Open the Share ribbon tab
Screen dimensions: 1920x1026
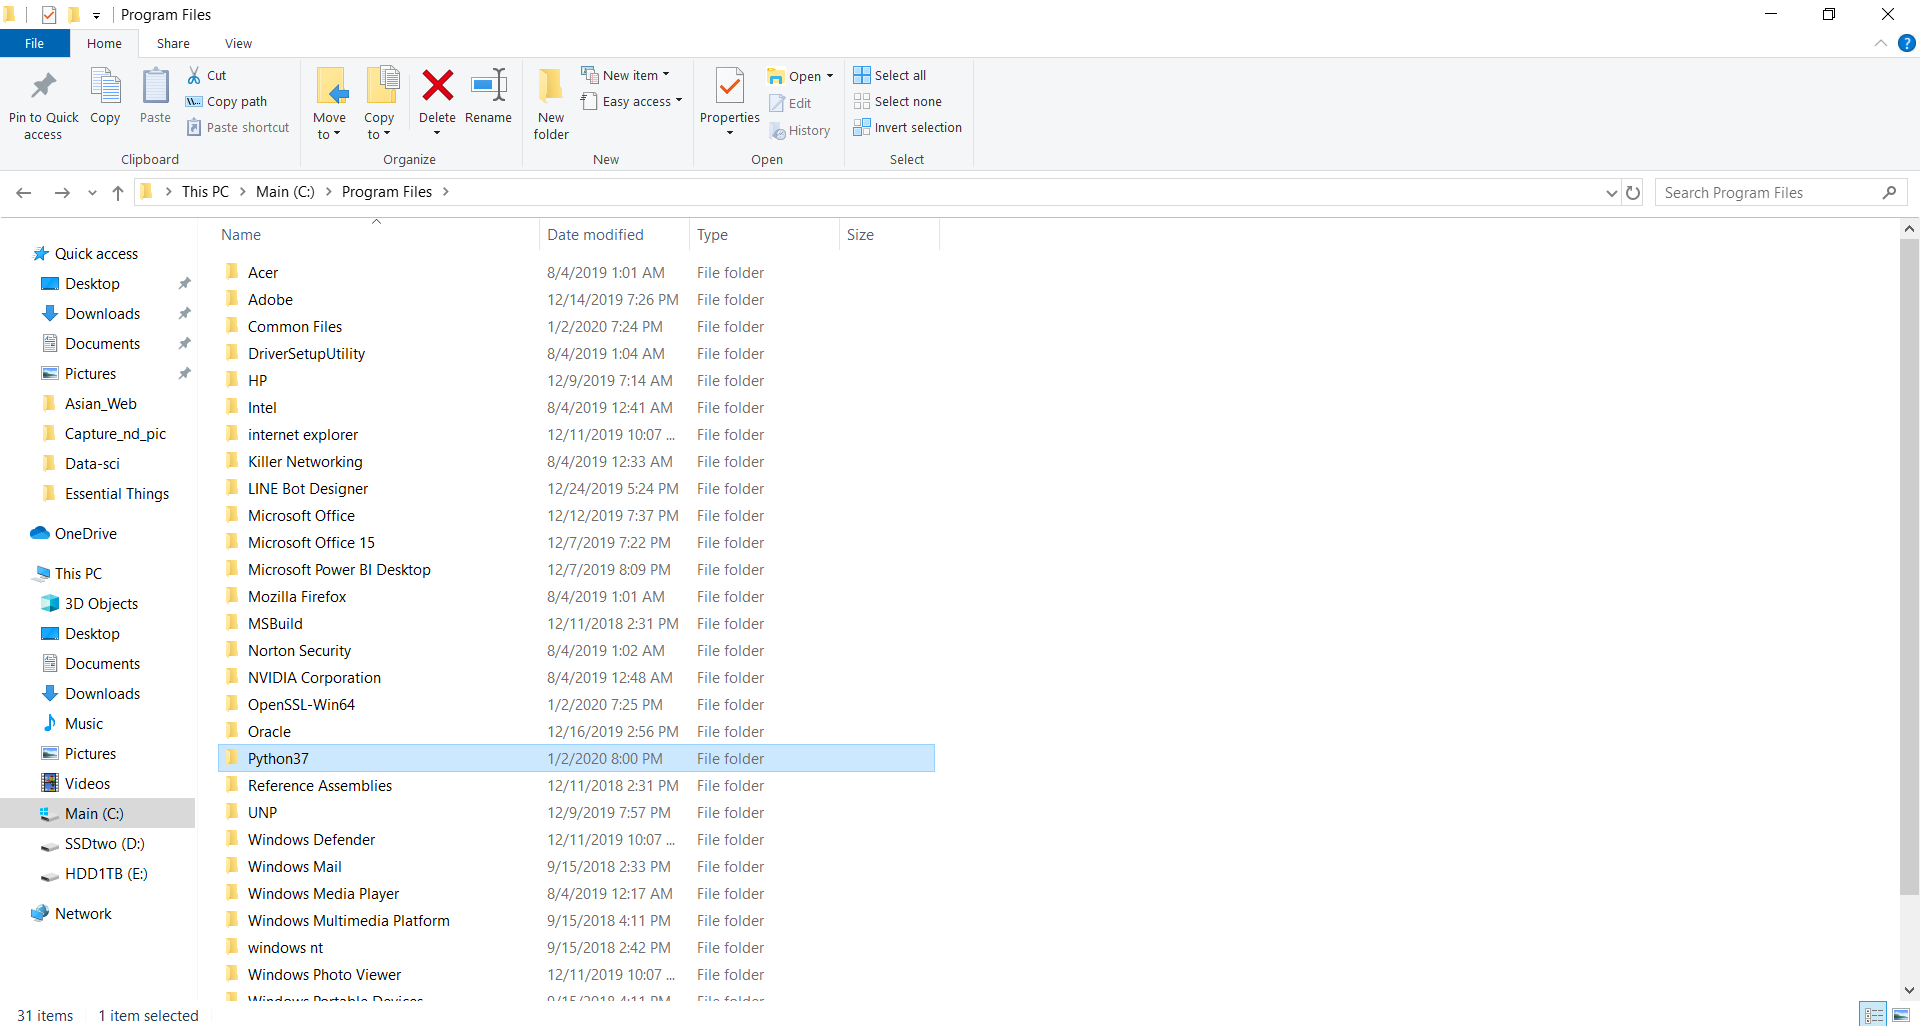tap(173, 43)
